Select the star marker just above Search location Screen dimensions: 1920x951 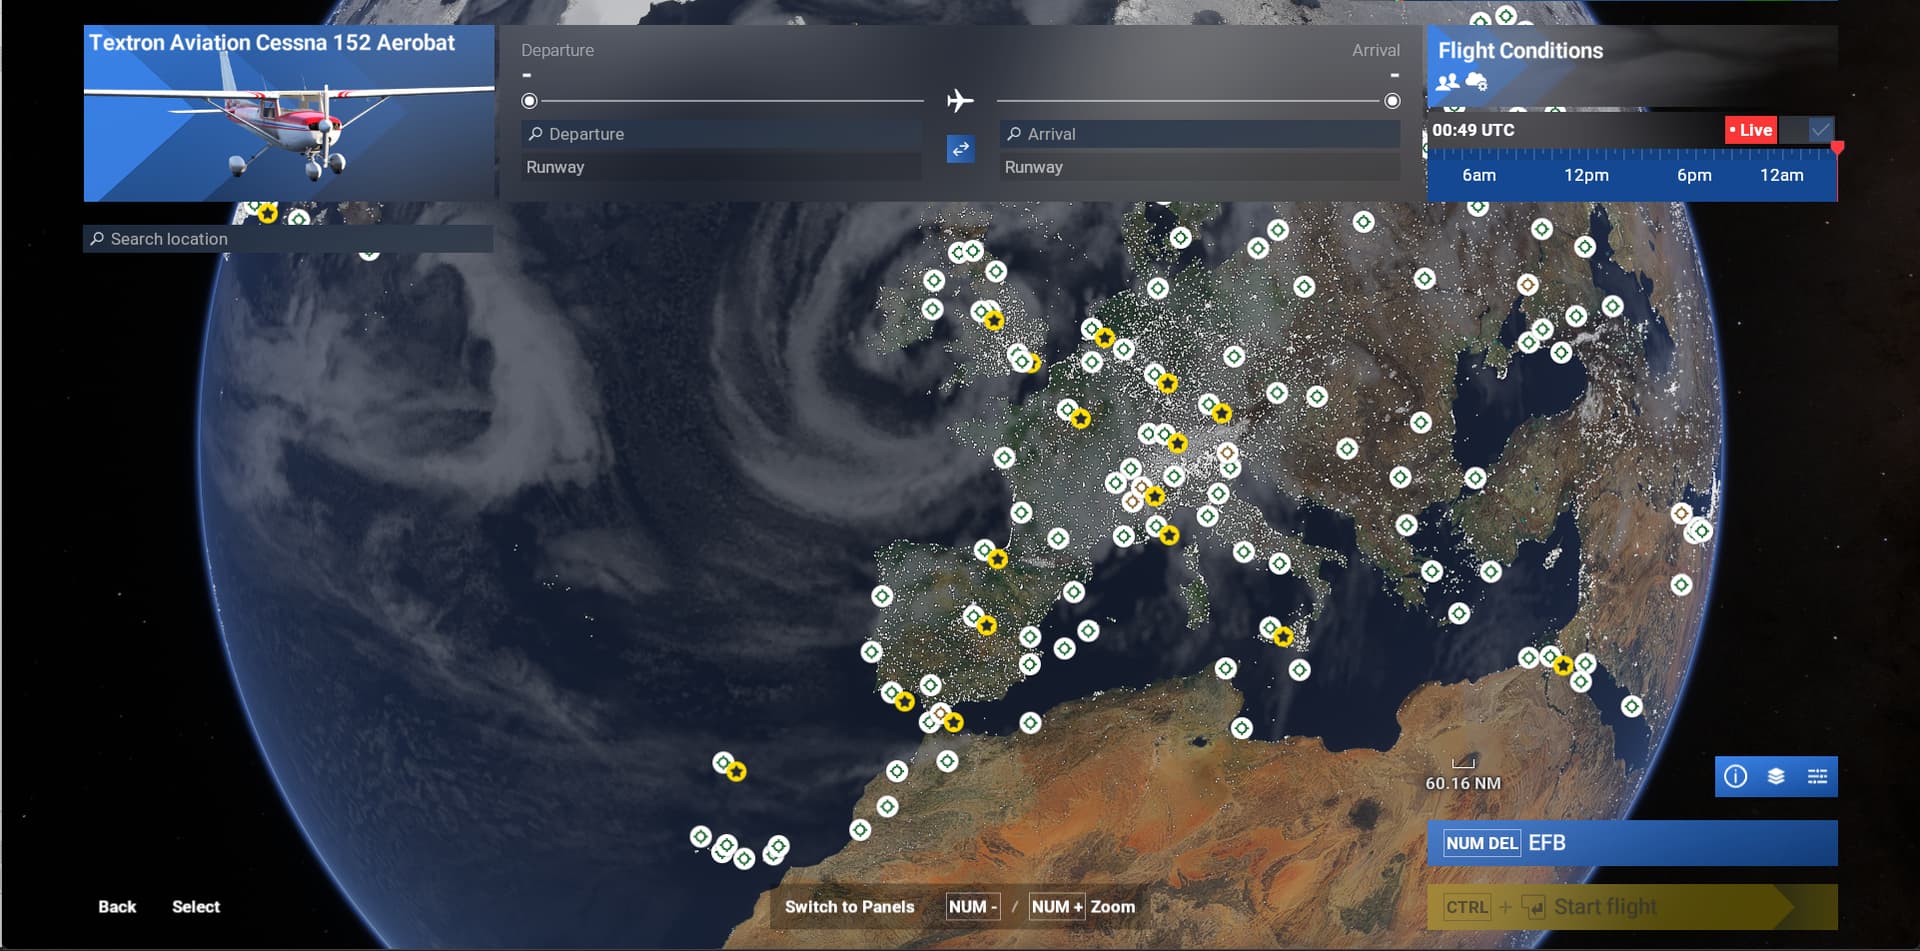click(267, 213)
